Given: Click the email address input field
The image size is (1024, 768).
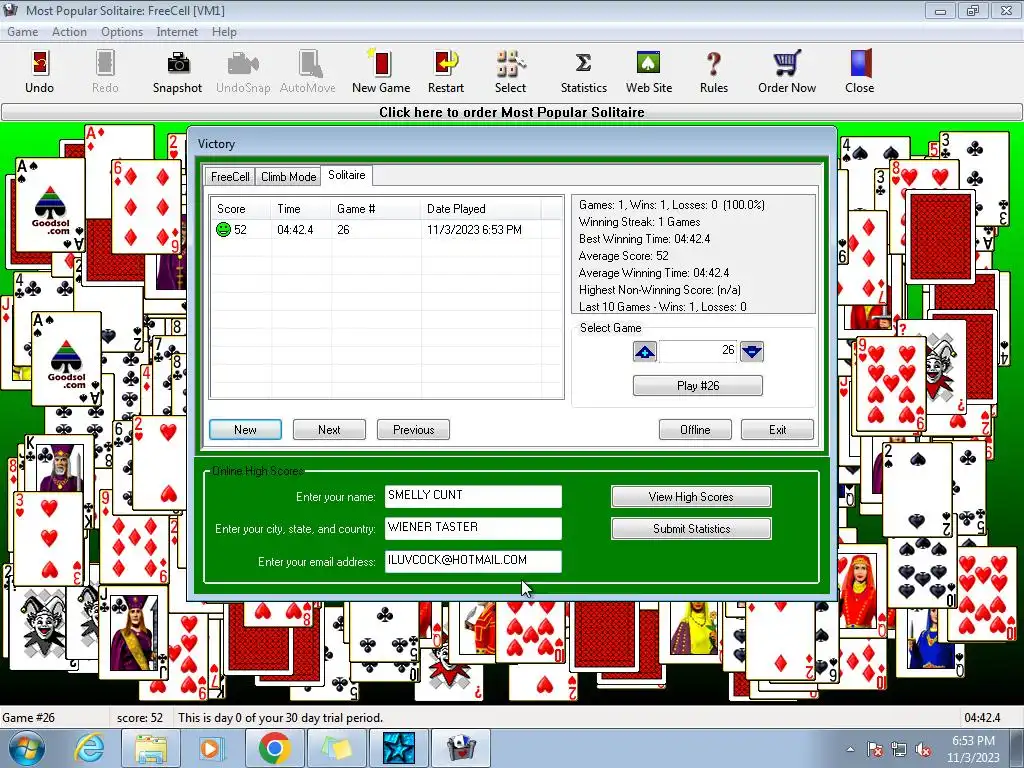Looking at the screenshot, I should [473, 561].
